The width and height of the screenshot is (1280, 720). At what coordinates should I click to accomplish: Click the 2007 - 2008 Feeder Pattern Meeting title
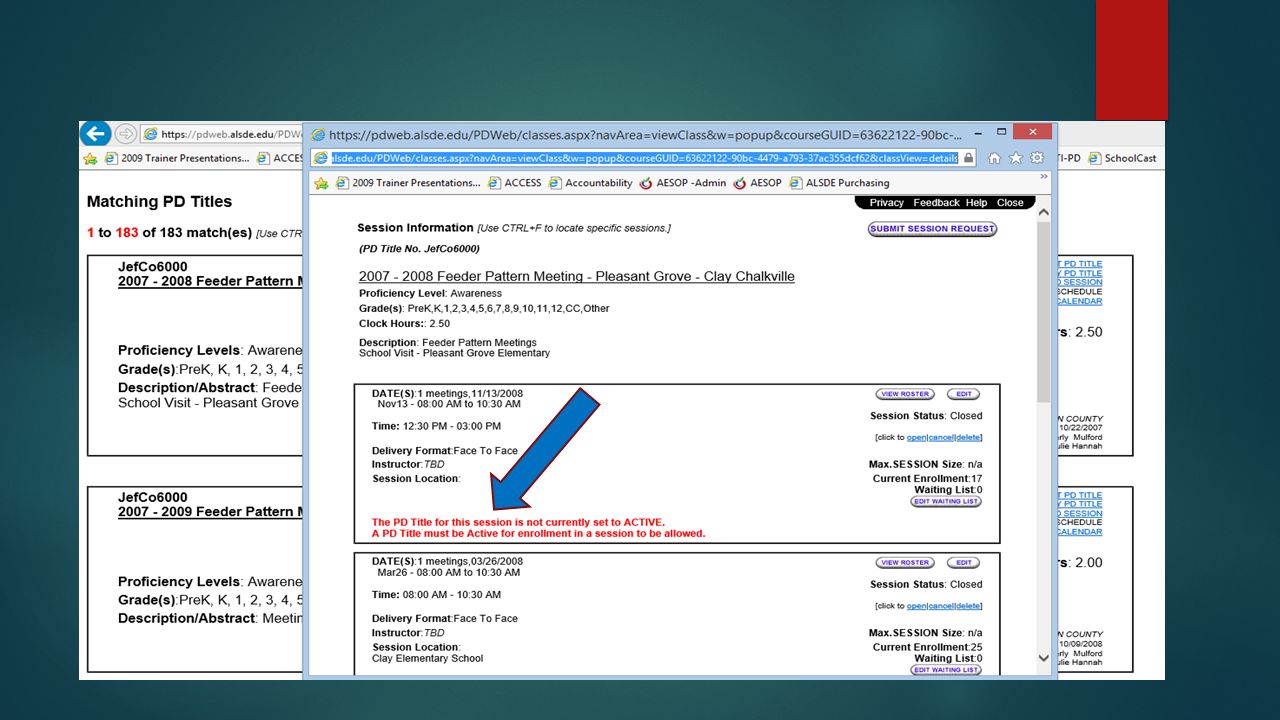(x=577, y=276)
